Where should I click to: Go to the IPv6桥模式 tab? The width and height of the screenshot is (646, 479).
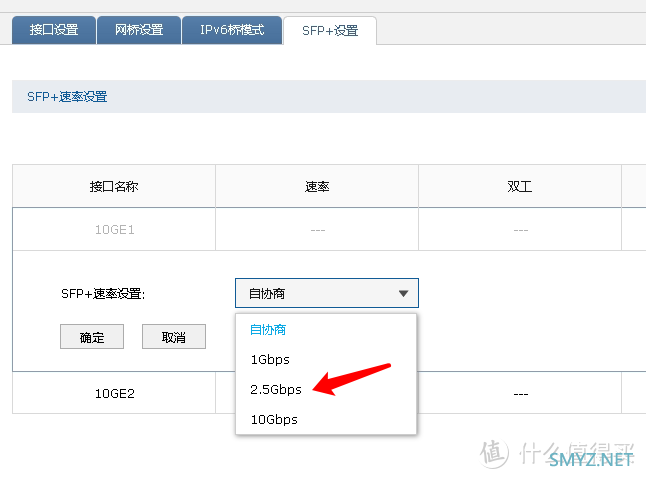pyautogui.click(x=232, y=30)
